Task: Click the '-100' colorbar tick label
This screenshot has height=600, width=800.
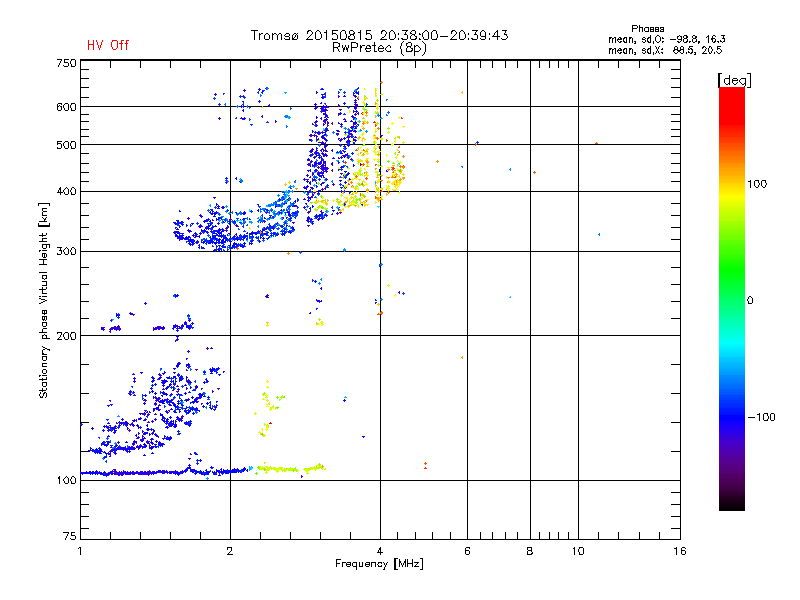Action: point(761,417)
